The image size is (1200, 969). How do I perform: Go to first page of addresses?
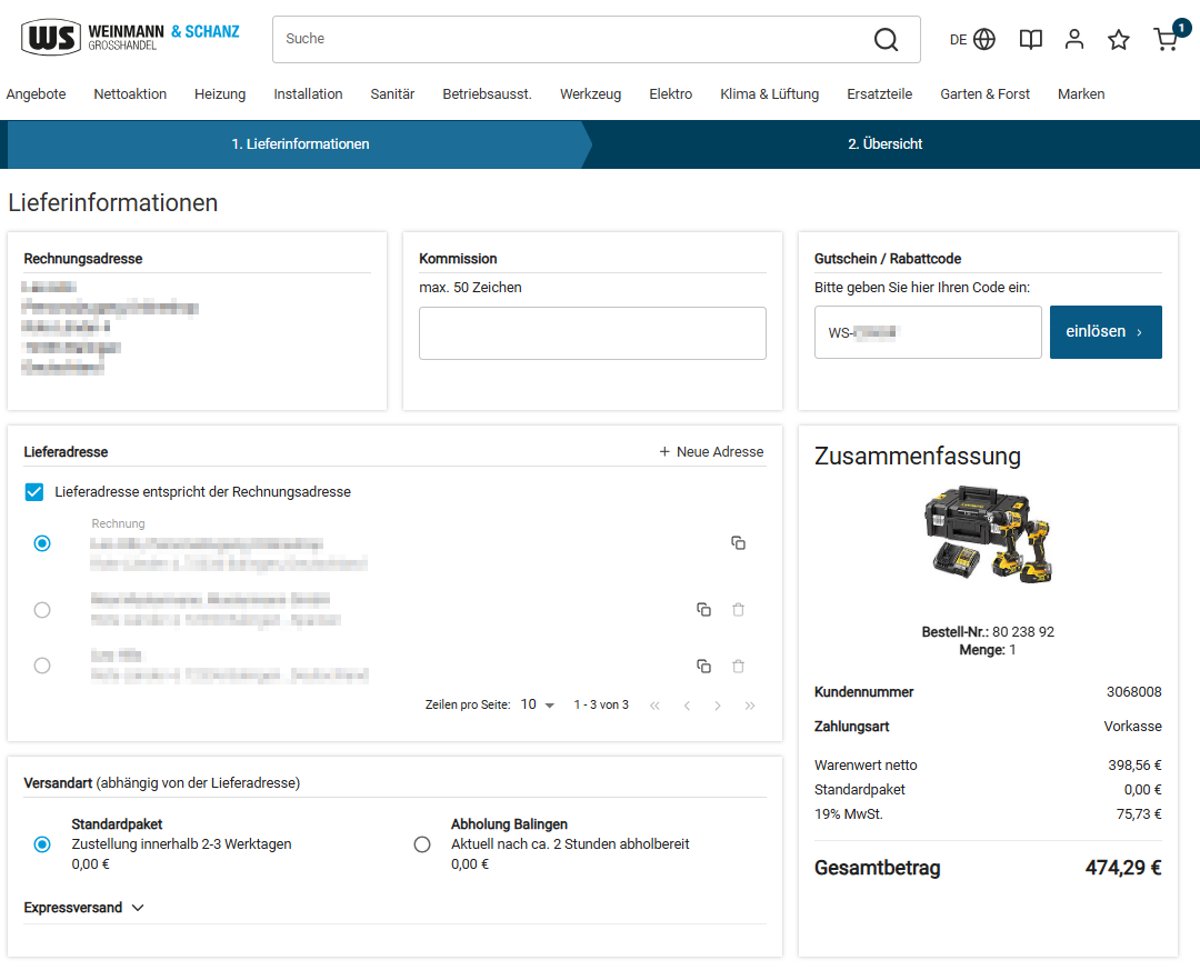pyautogui.click(x=655, y=705)
